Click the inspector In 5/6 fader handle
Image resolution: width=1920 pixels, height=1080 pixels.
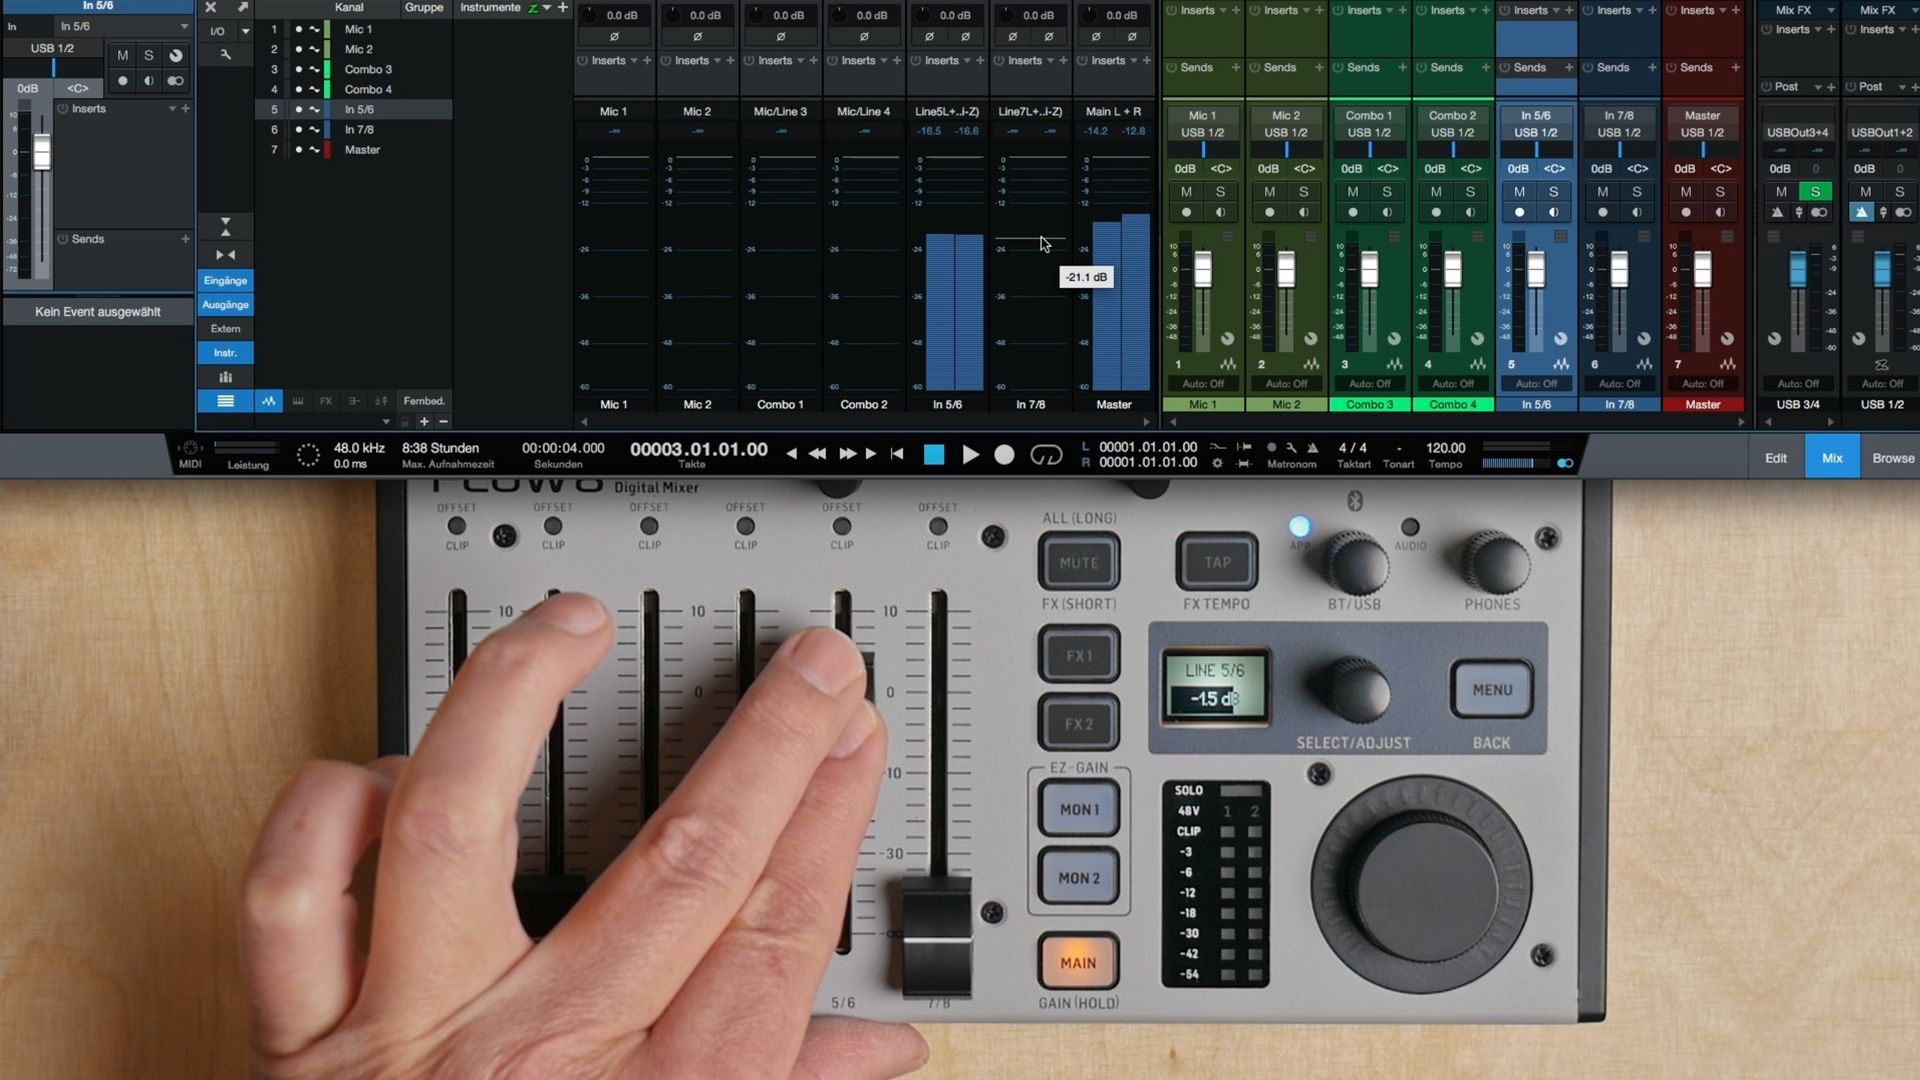coord(41,154)
